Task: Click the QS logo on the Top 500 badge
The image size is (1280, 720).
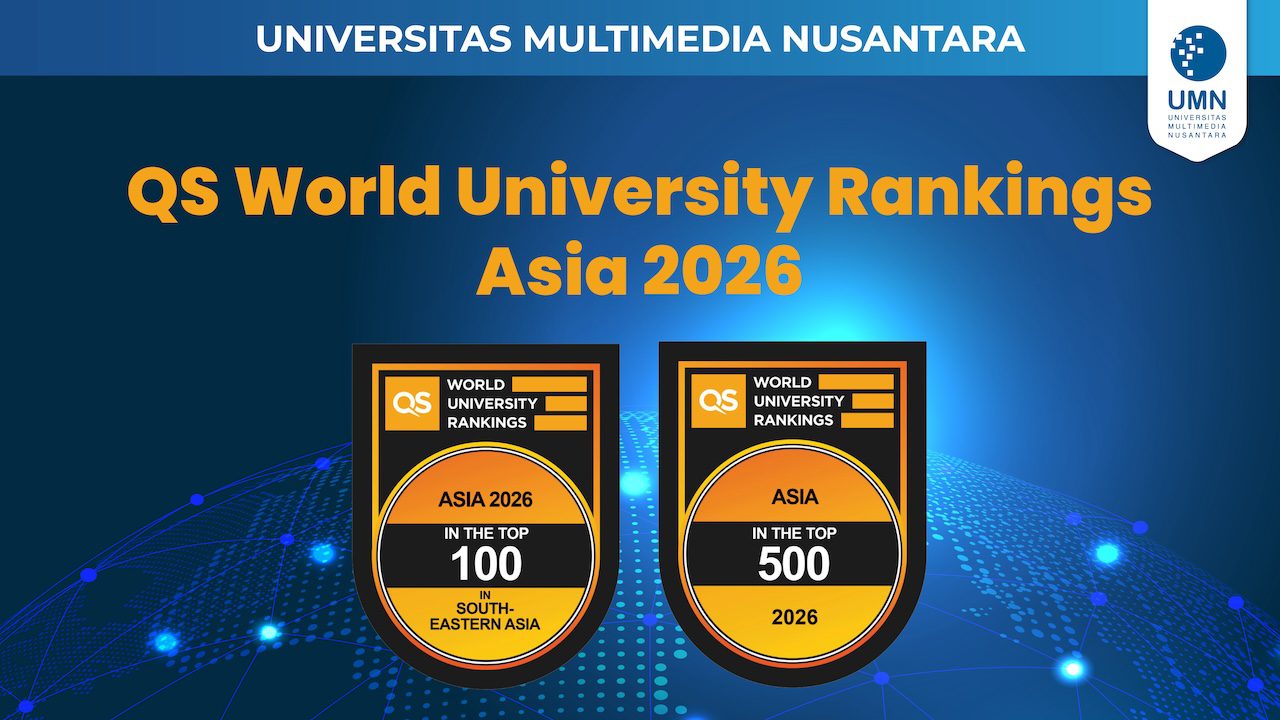Action: pyautogui.click(x=719, y=402)
